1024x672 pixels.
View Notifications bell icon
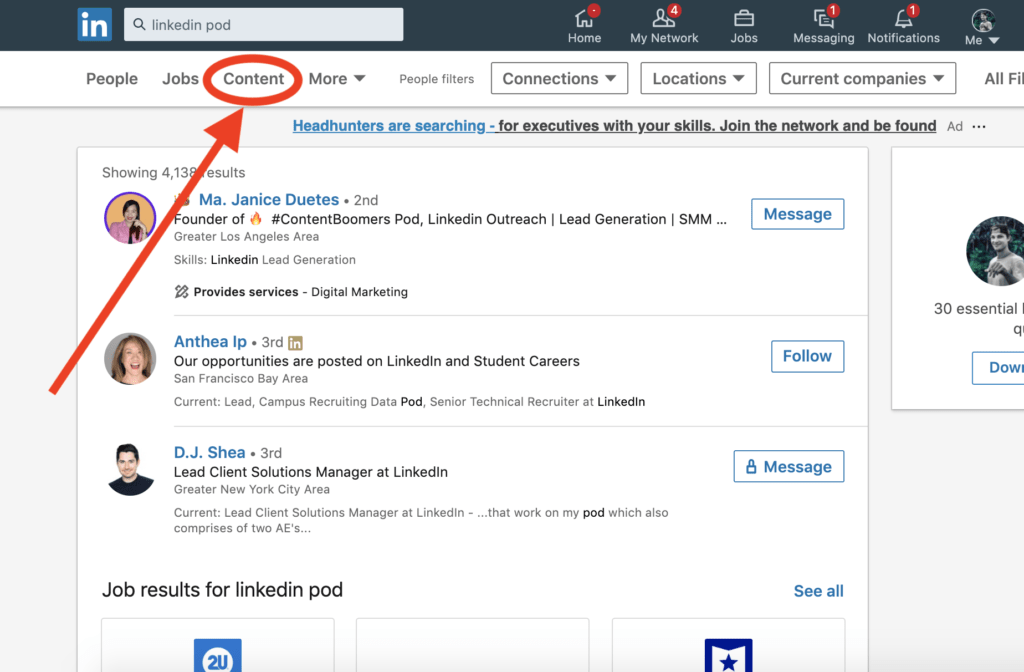pyautogui.click(x=904, y=20)
